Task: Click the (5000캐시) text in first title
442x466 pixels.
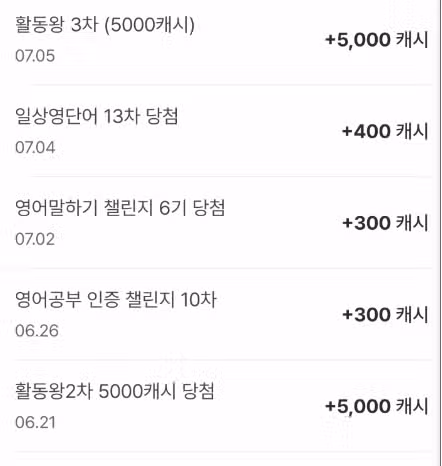Action: point(149,25)
